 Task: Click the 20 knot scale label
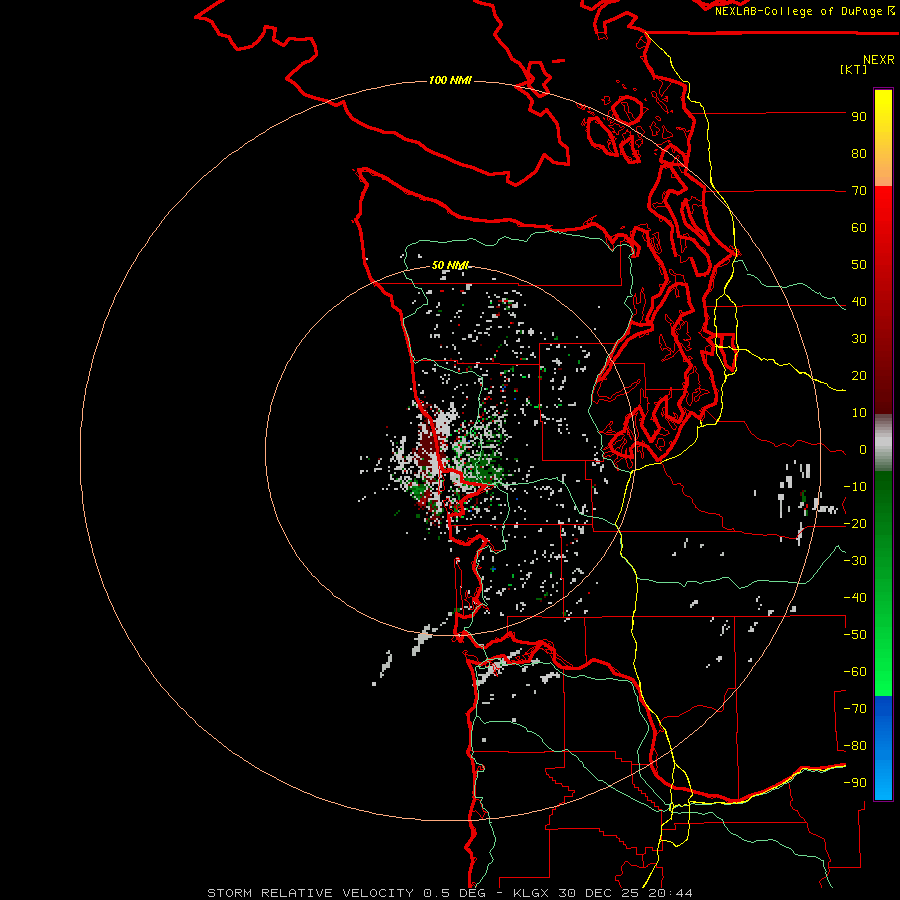click(x=859, y=376)
